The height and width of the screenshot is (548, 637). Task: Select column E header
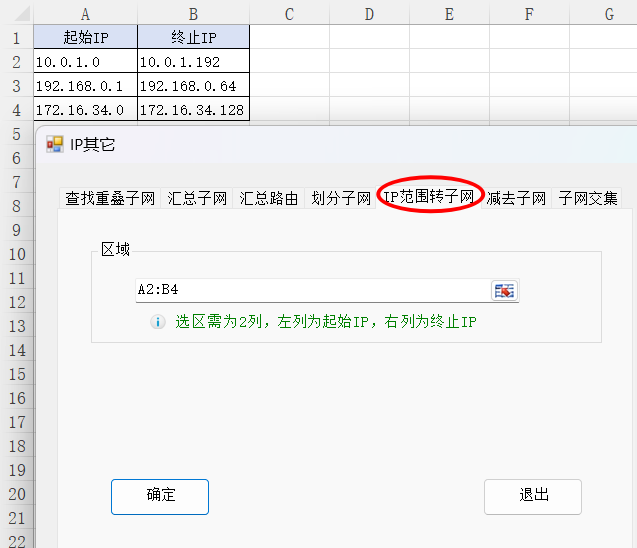click(x=449, y=14)
